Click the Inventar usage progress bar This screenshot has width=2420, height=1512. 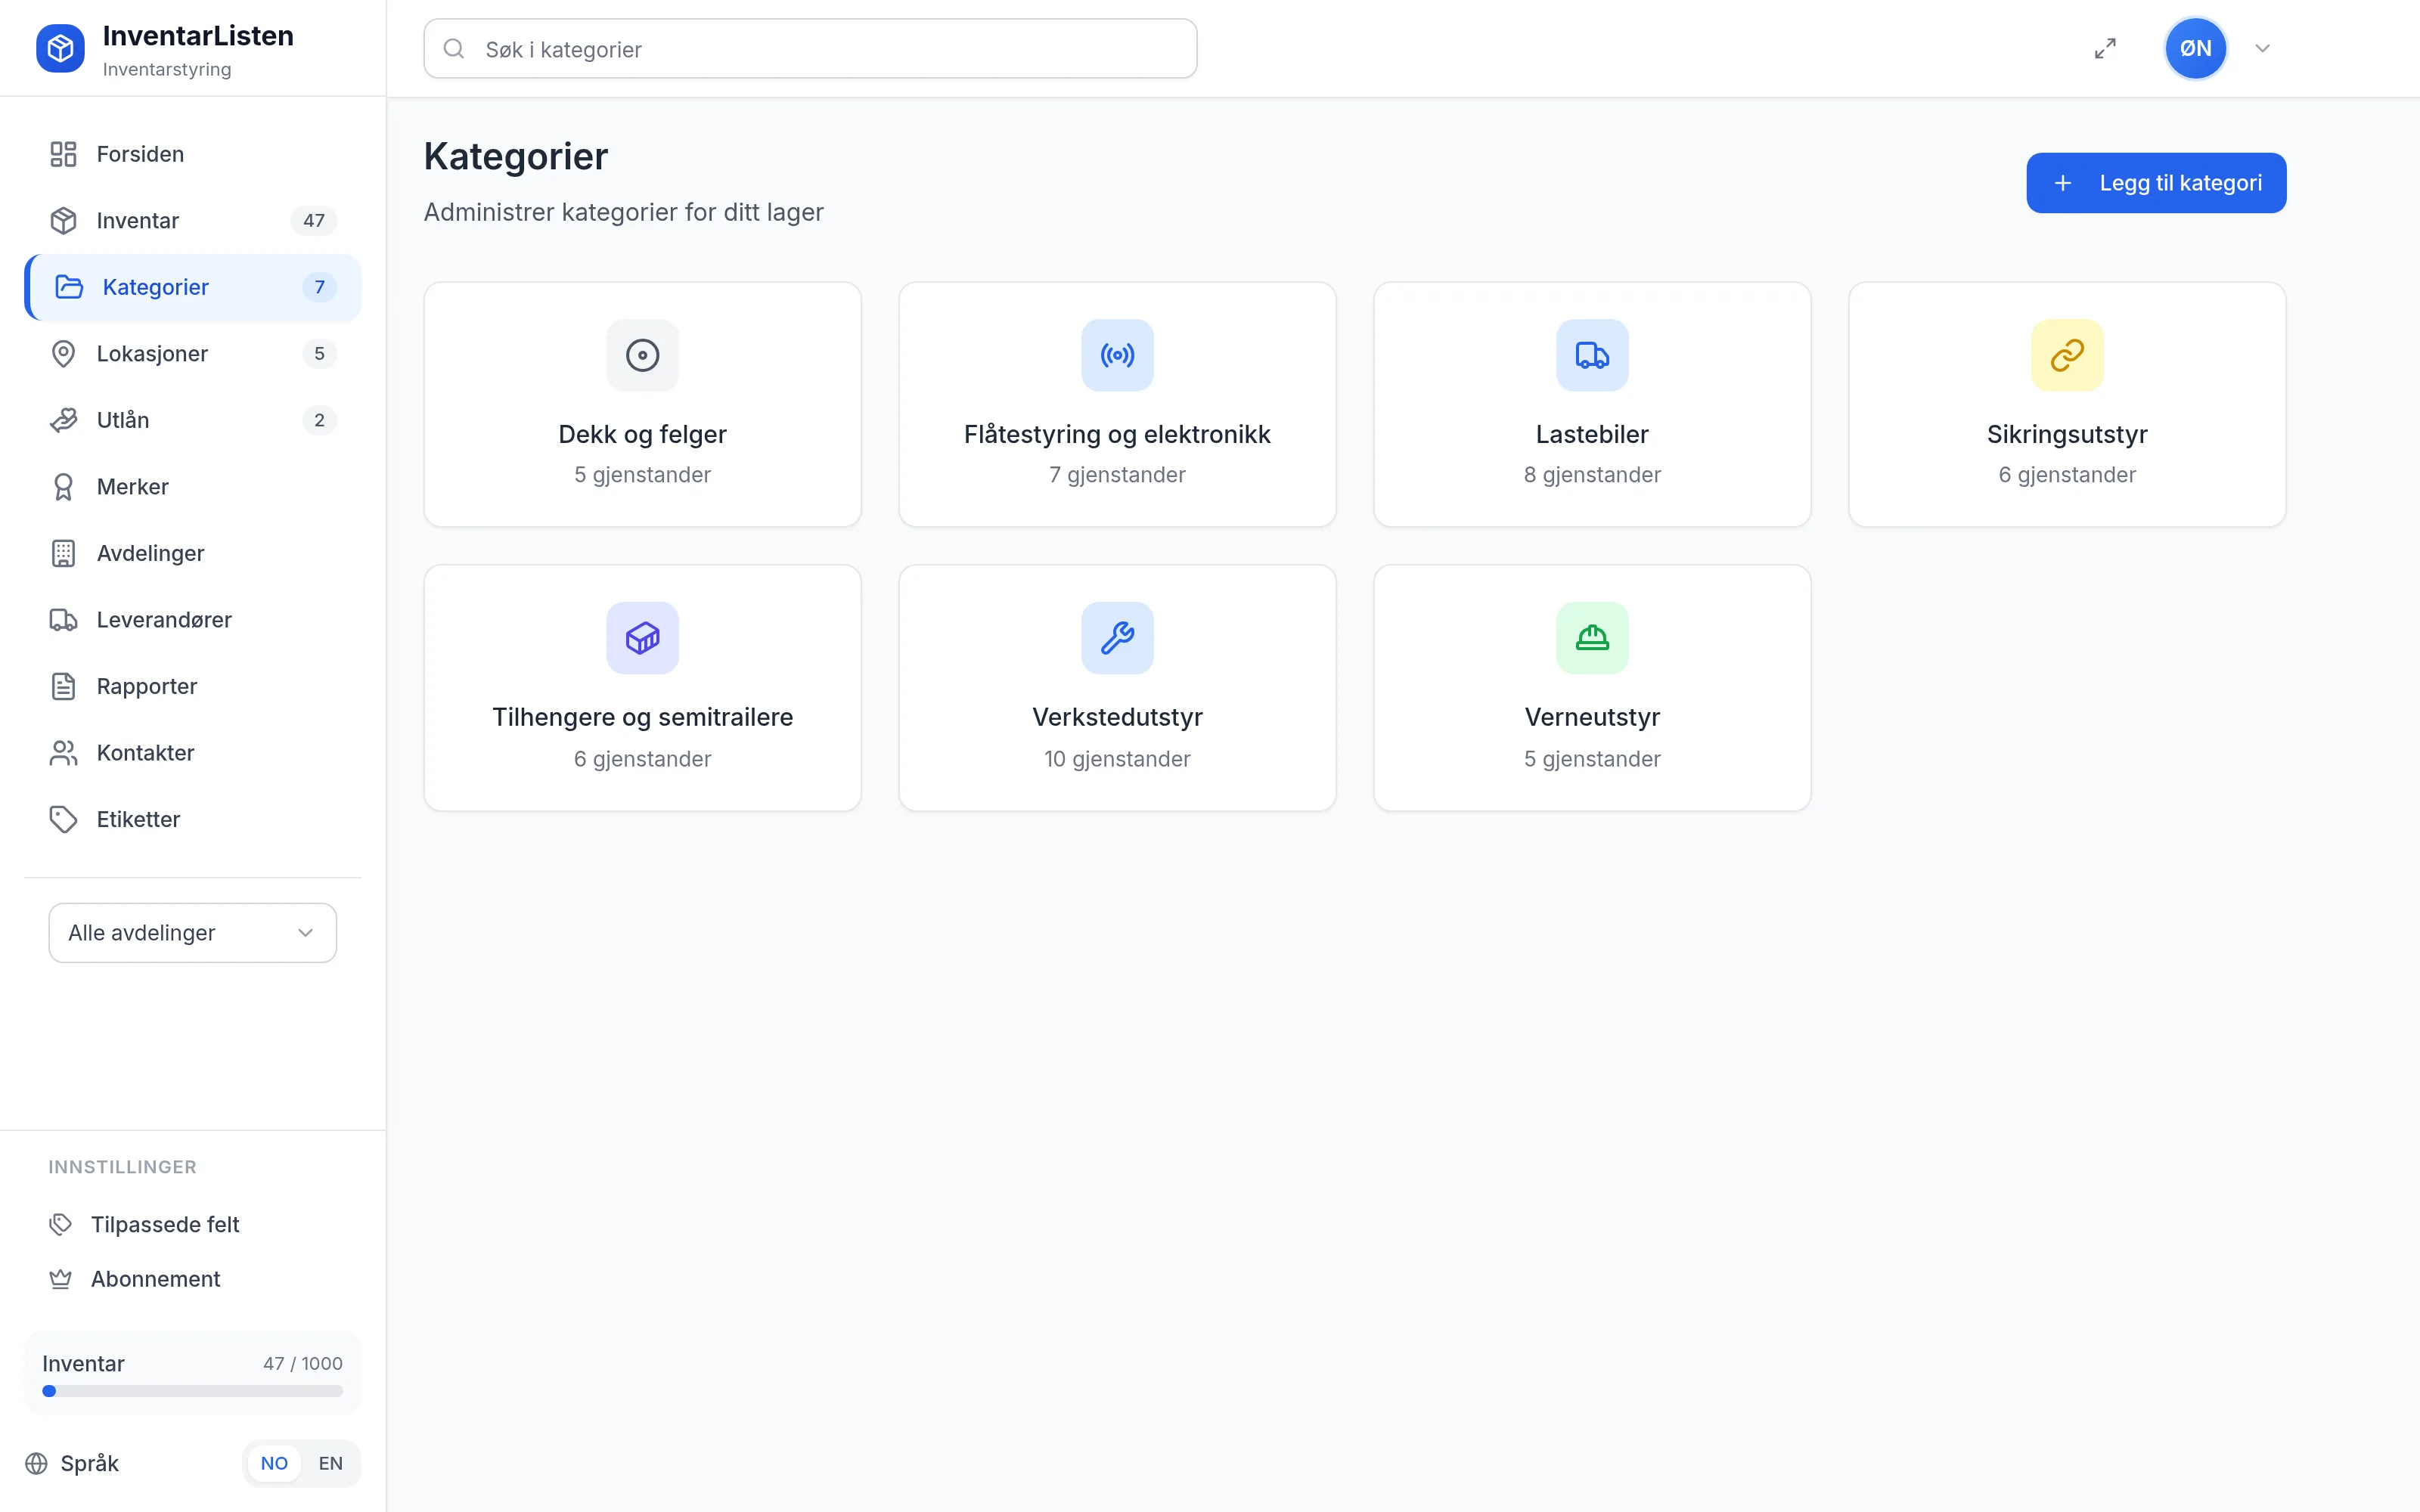click(192, 1391)
